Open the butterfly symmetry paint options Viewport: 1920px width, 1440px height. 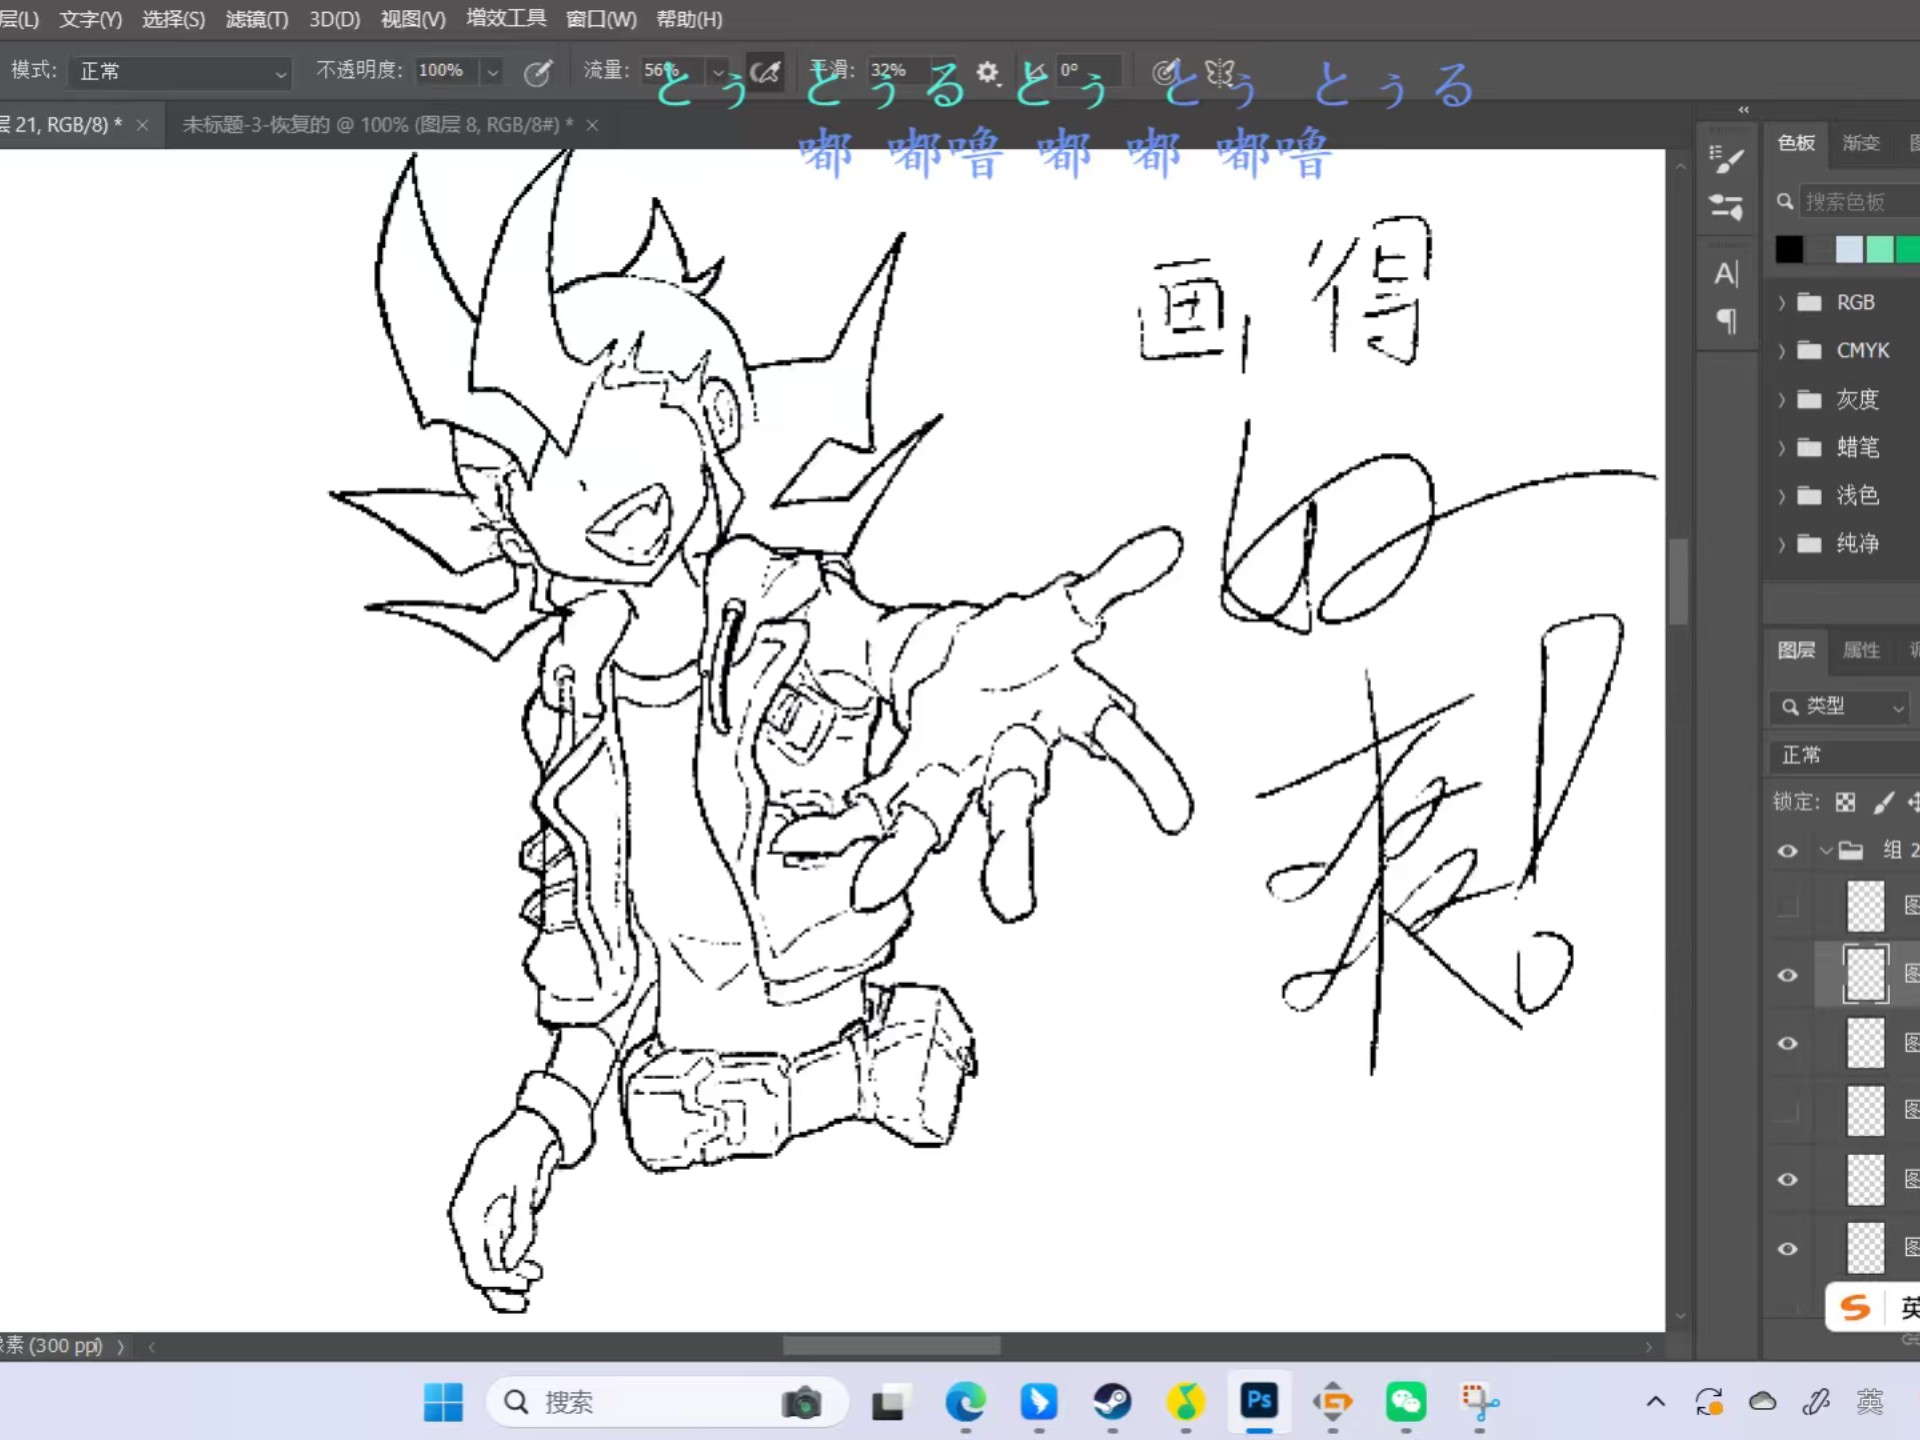(1220, 72)
